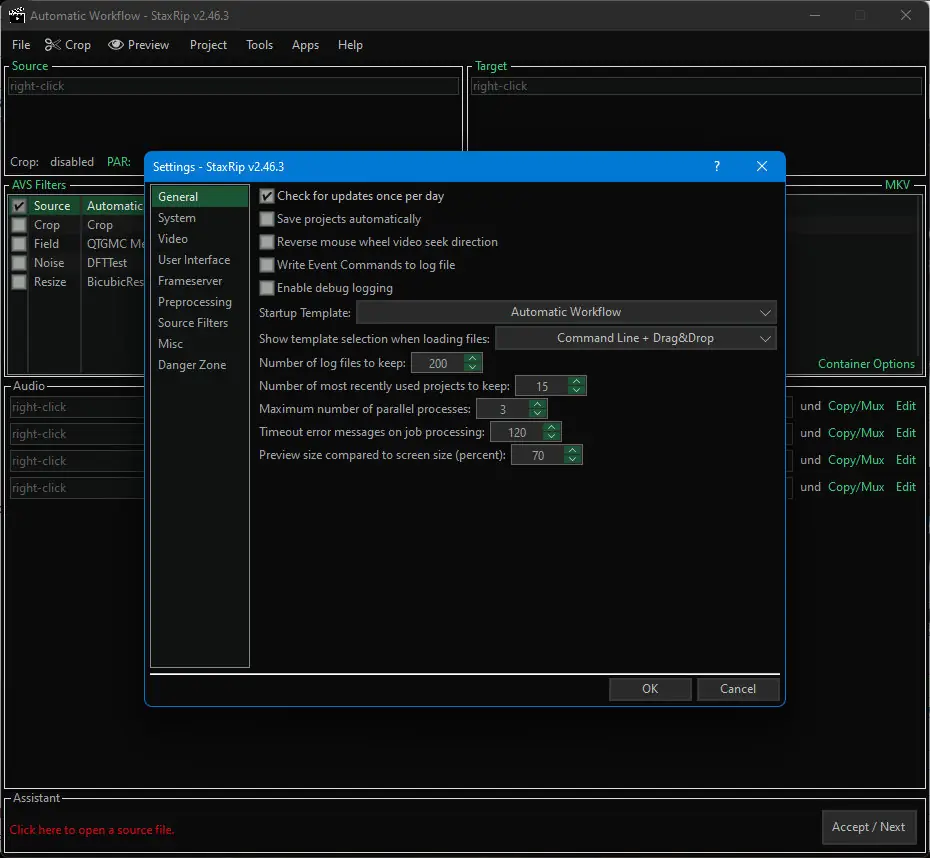Open the Startup Template dropdown
930x858 pixels.
566,312
